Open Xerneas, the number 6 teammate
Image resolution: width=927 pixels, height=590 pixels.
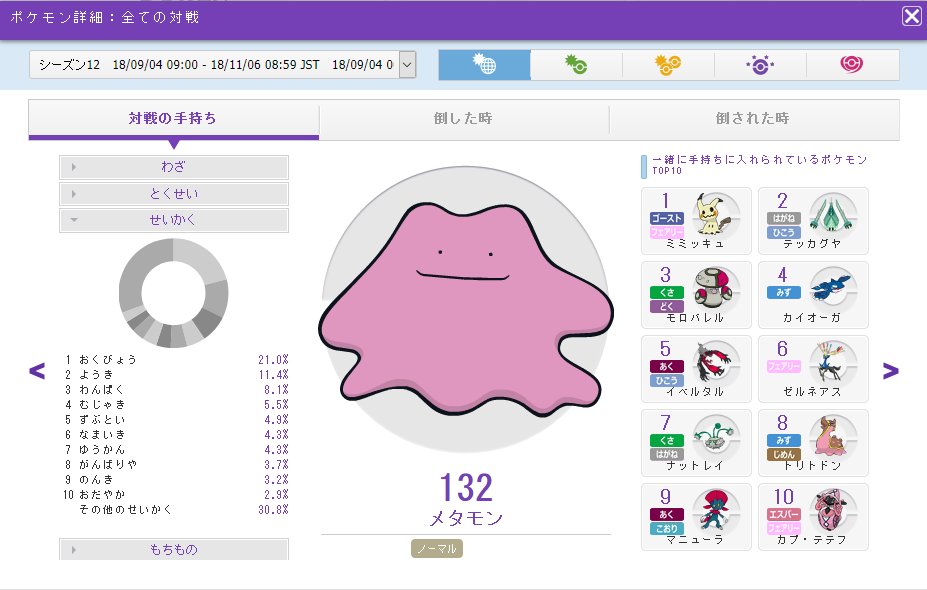(814, 368)
